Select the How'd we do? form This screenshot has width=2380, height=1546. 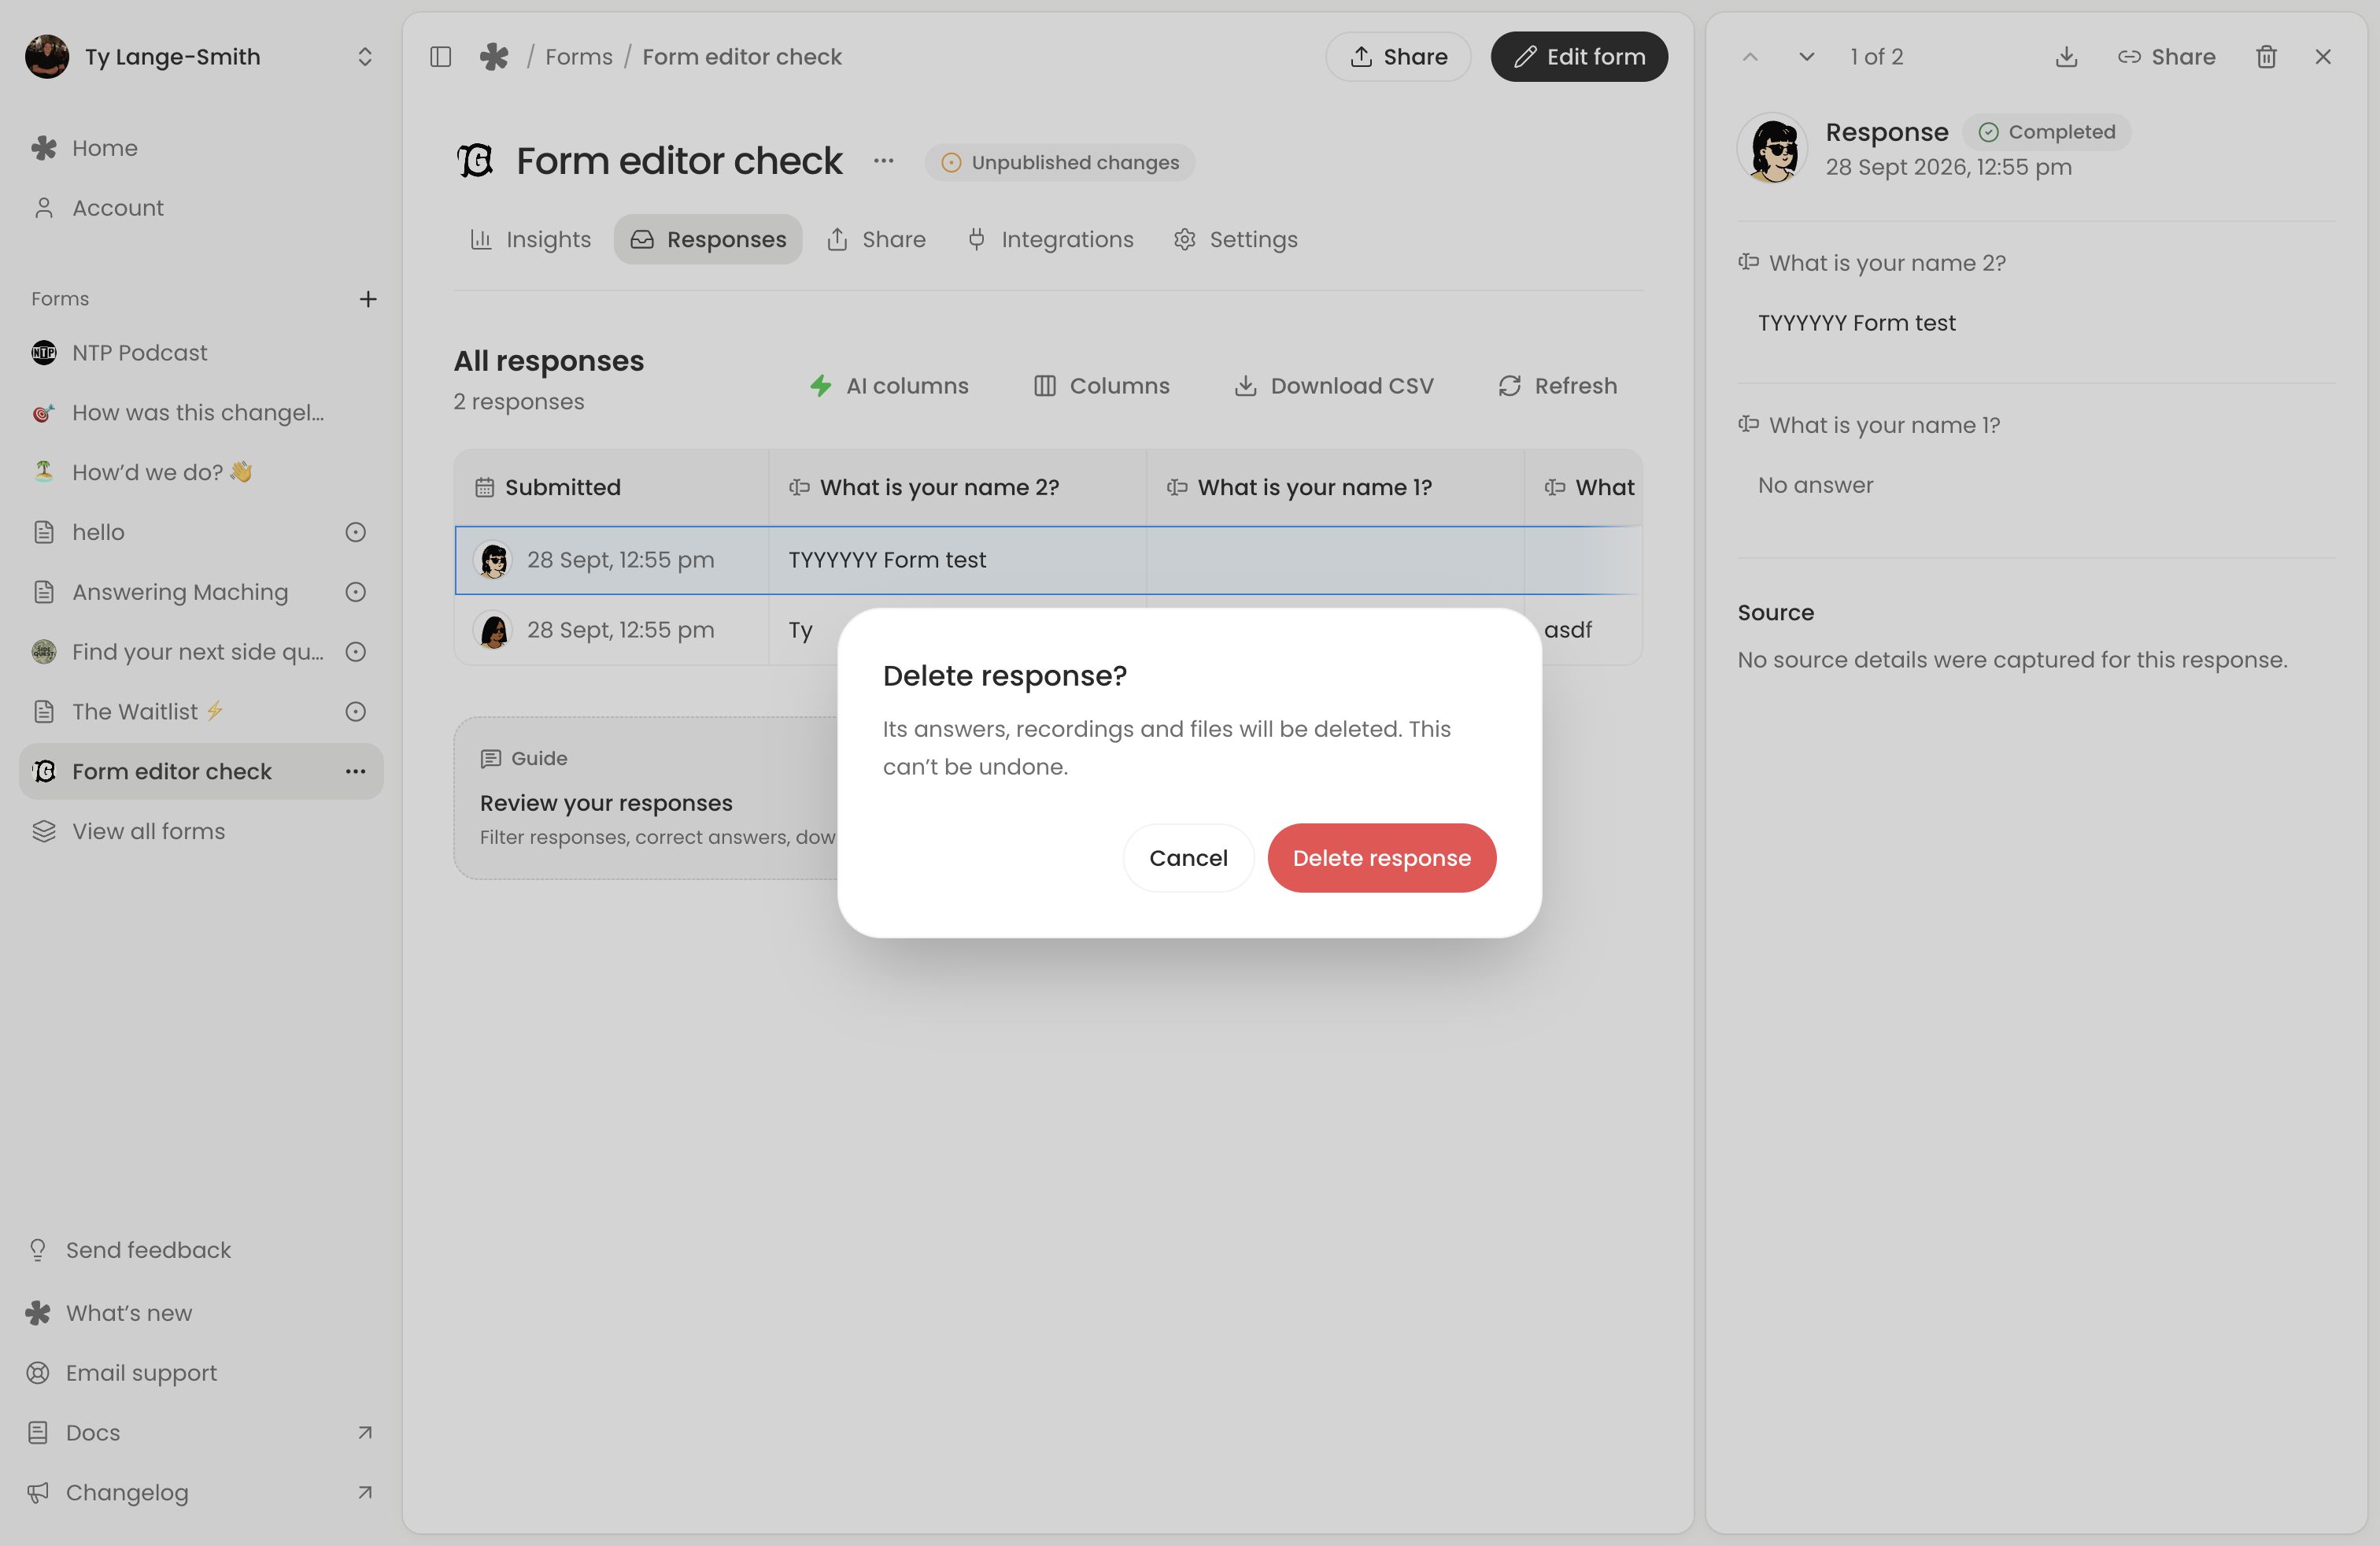click(200, 472)
